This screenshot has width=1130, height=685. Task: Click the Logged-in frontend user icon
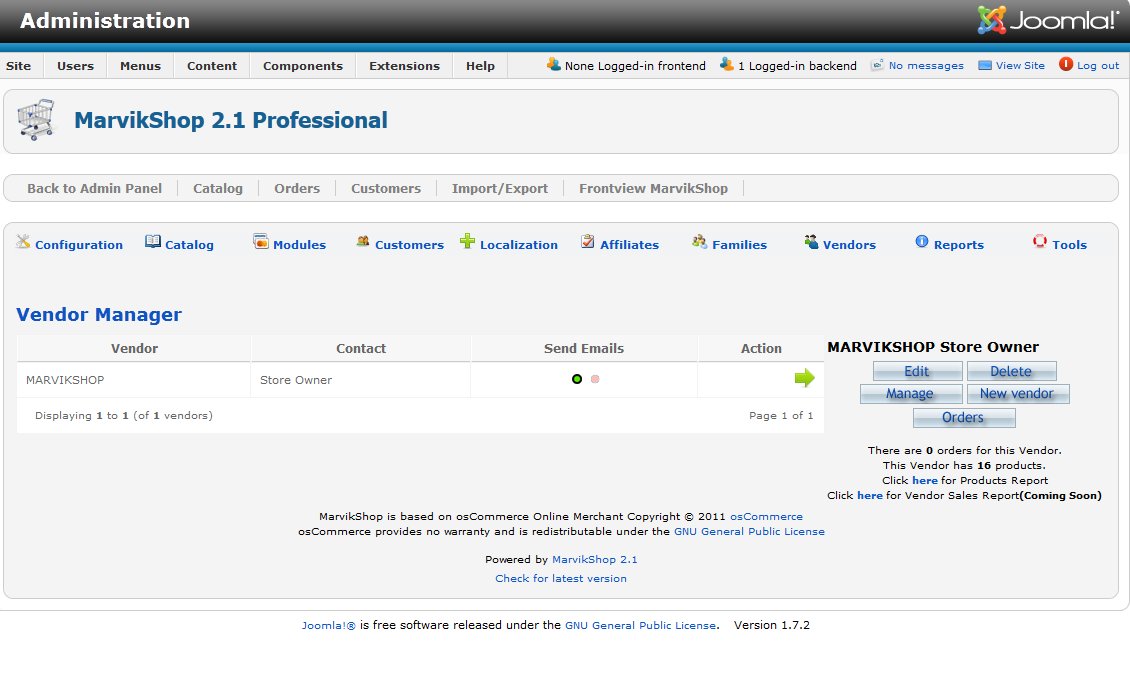(553, 64)
